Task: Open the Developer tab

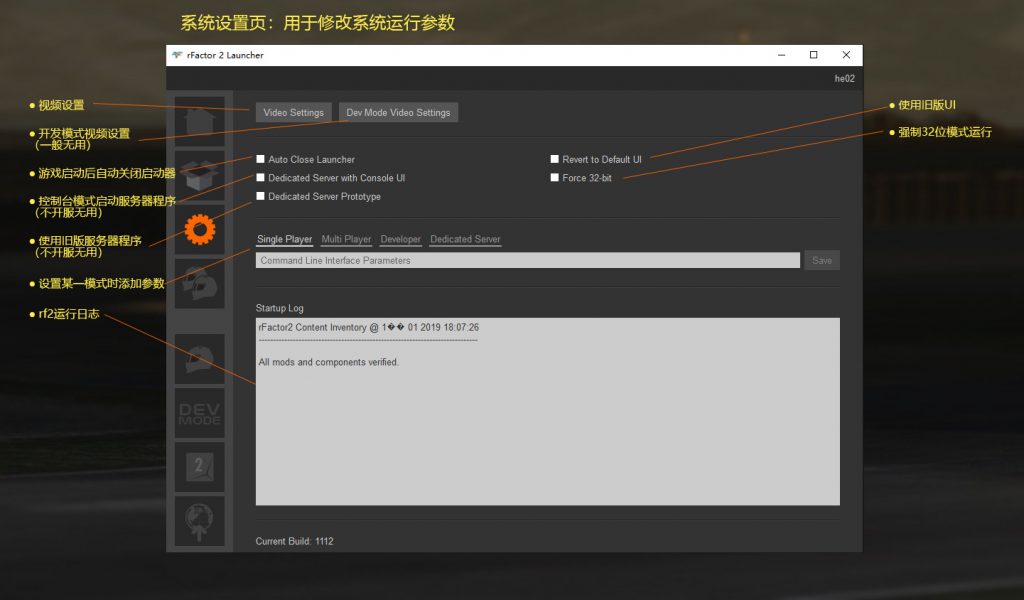Action: tap(401, 240)
